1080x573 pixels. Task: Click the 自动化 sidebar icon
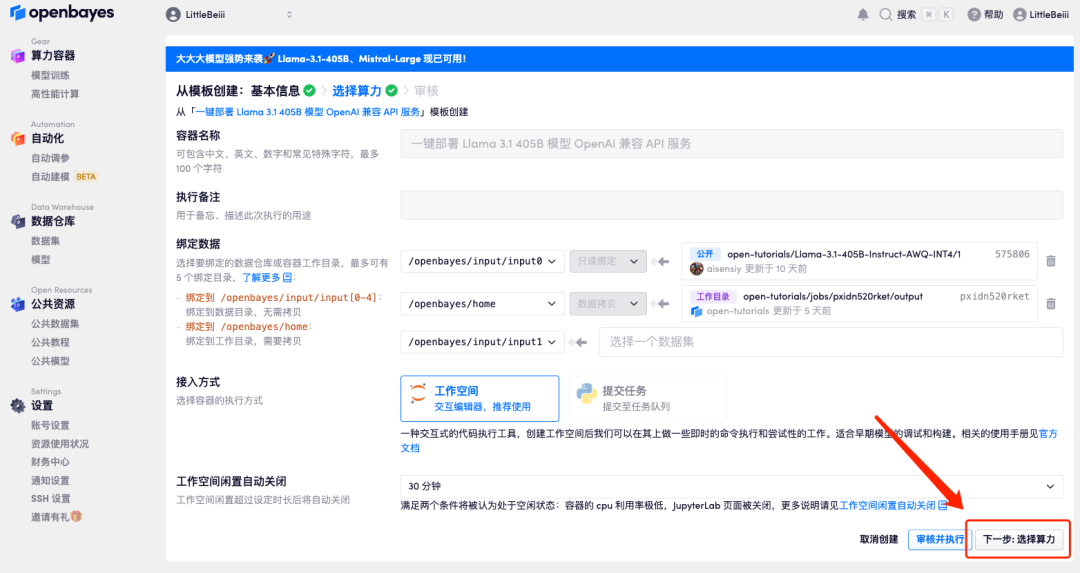[x=18, y=138]
